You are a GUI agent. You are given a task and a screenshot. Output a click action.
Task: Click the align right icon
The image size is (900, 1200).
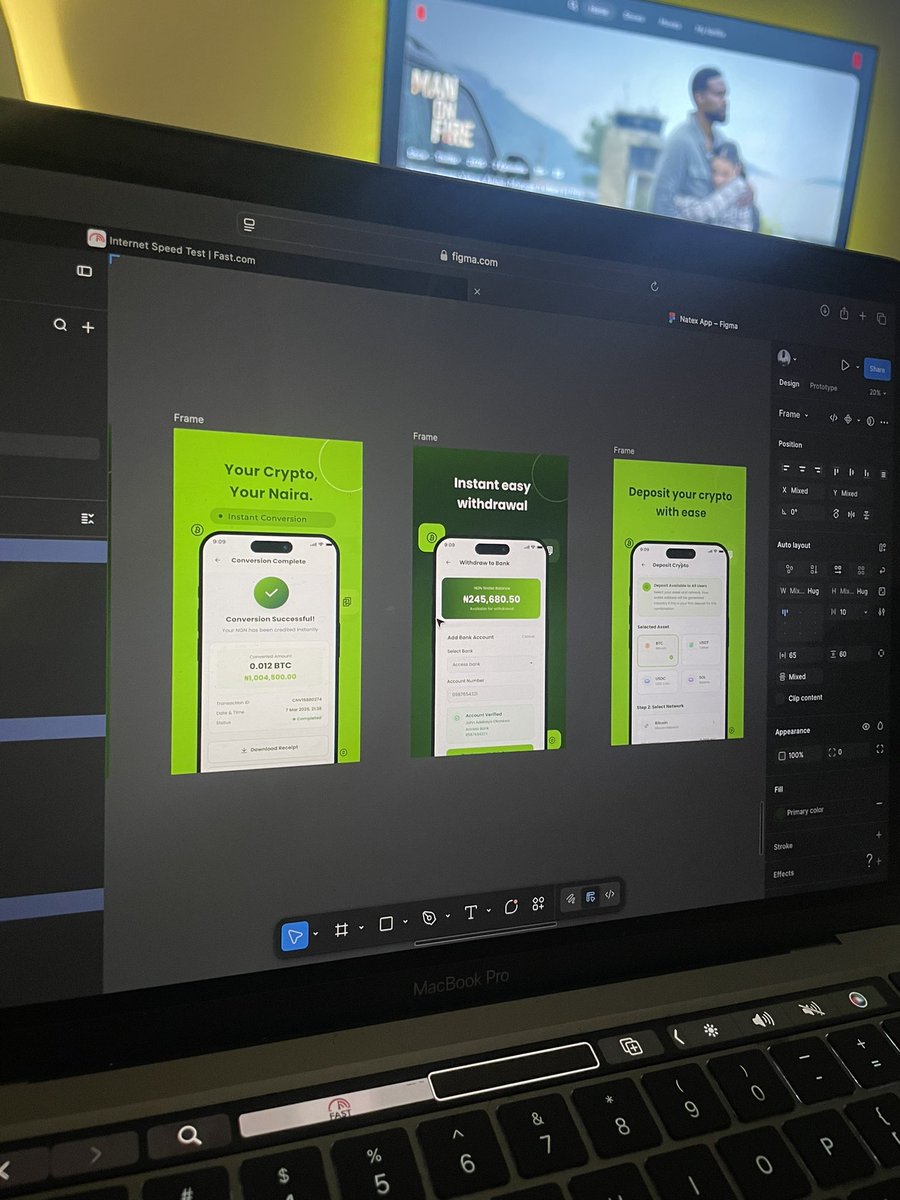pyautogui.click(x=817, y=469)
